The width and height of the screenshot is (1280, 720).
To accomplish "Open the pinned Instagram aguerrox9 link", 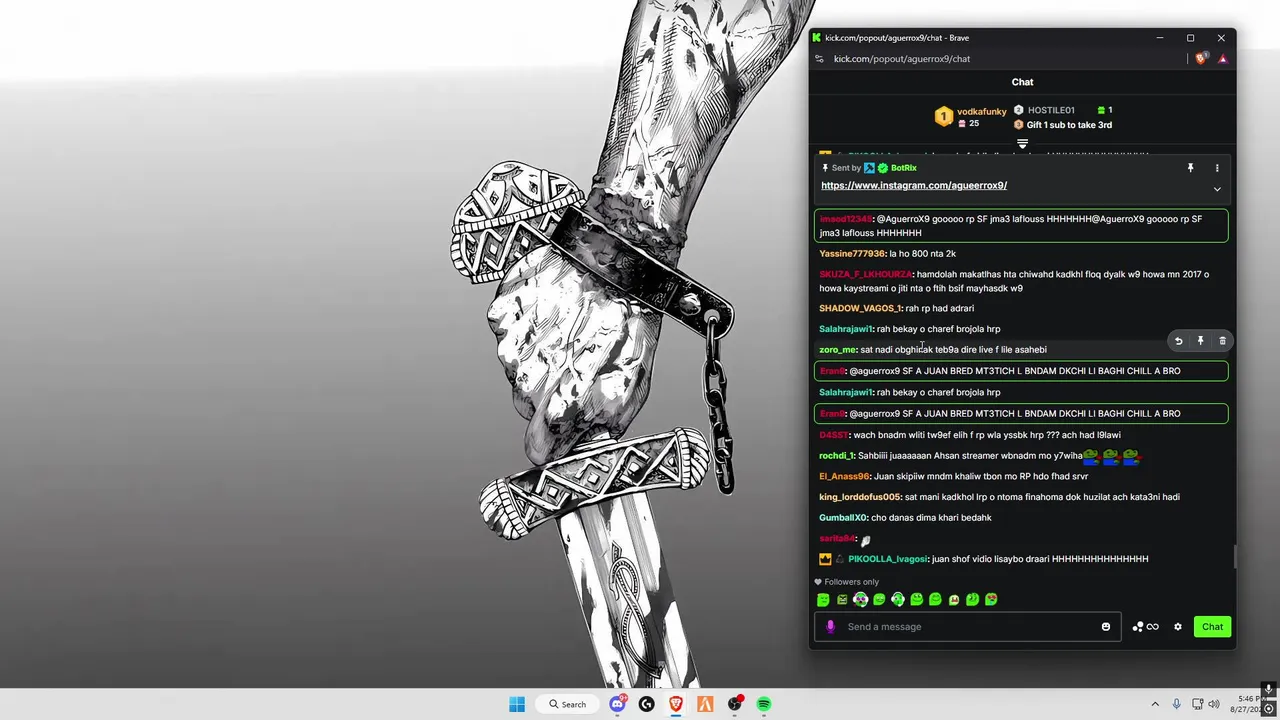I will (x=914, y=185).
